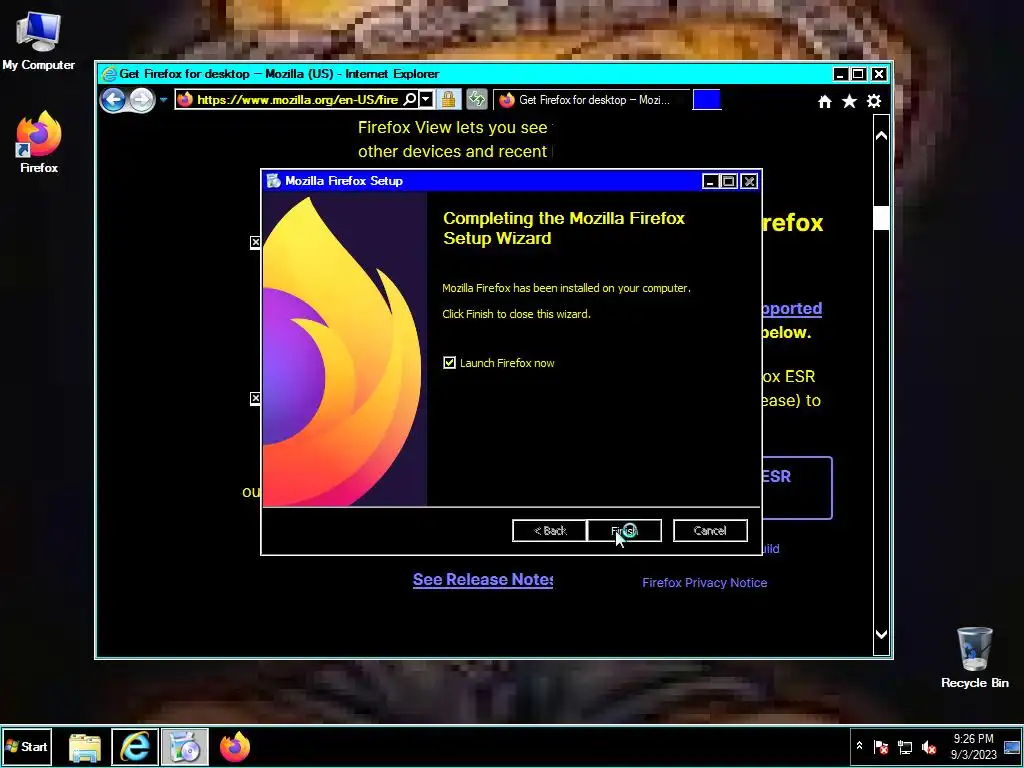Open File Explorer from taskbar
Viewport: 1024px width, 768px height.
pos(85,747)
